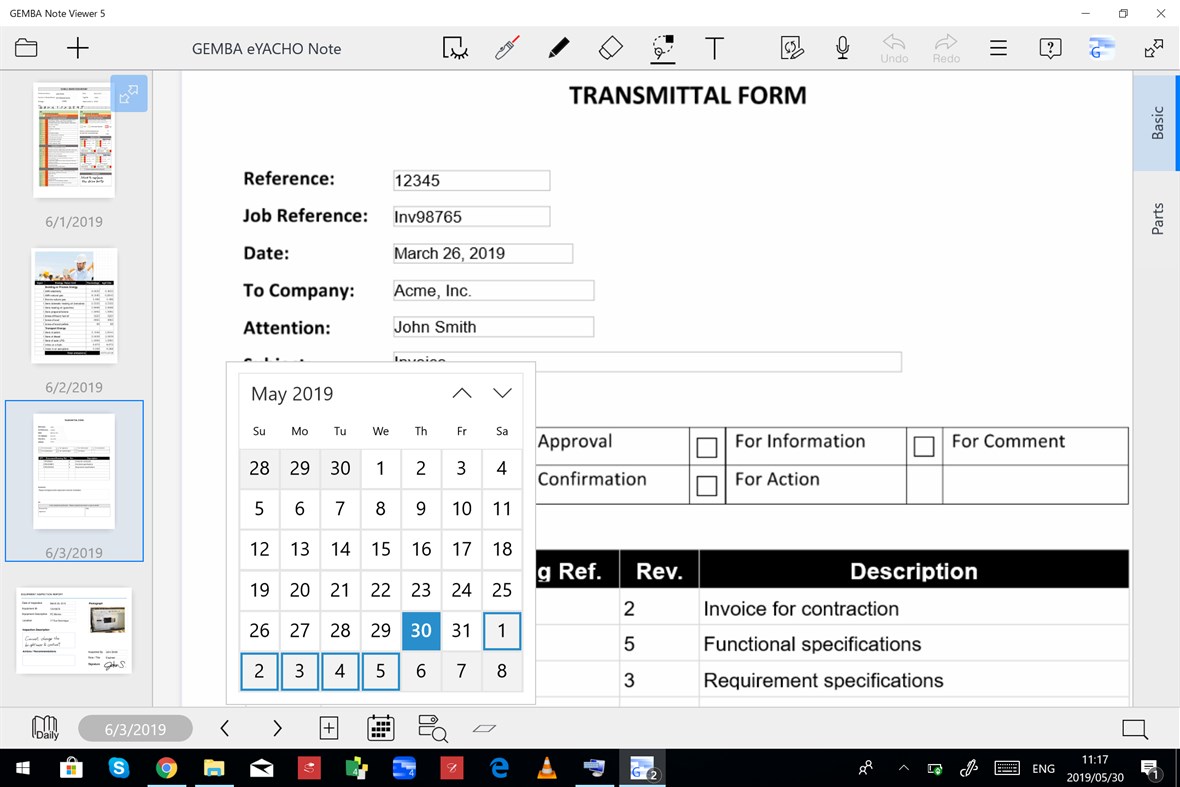
Task: Go to previous month with up chevron
Action: 462,392
